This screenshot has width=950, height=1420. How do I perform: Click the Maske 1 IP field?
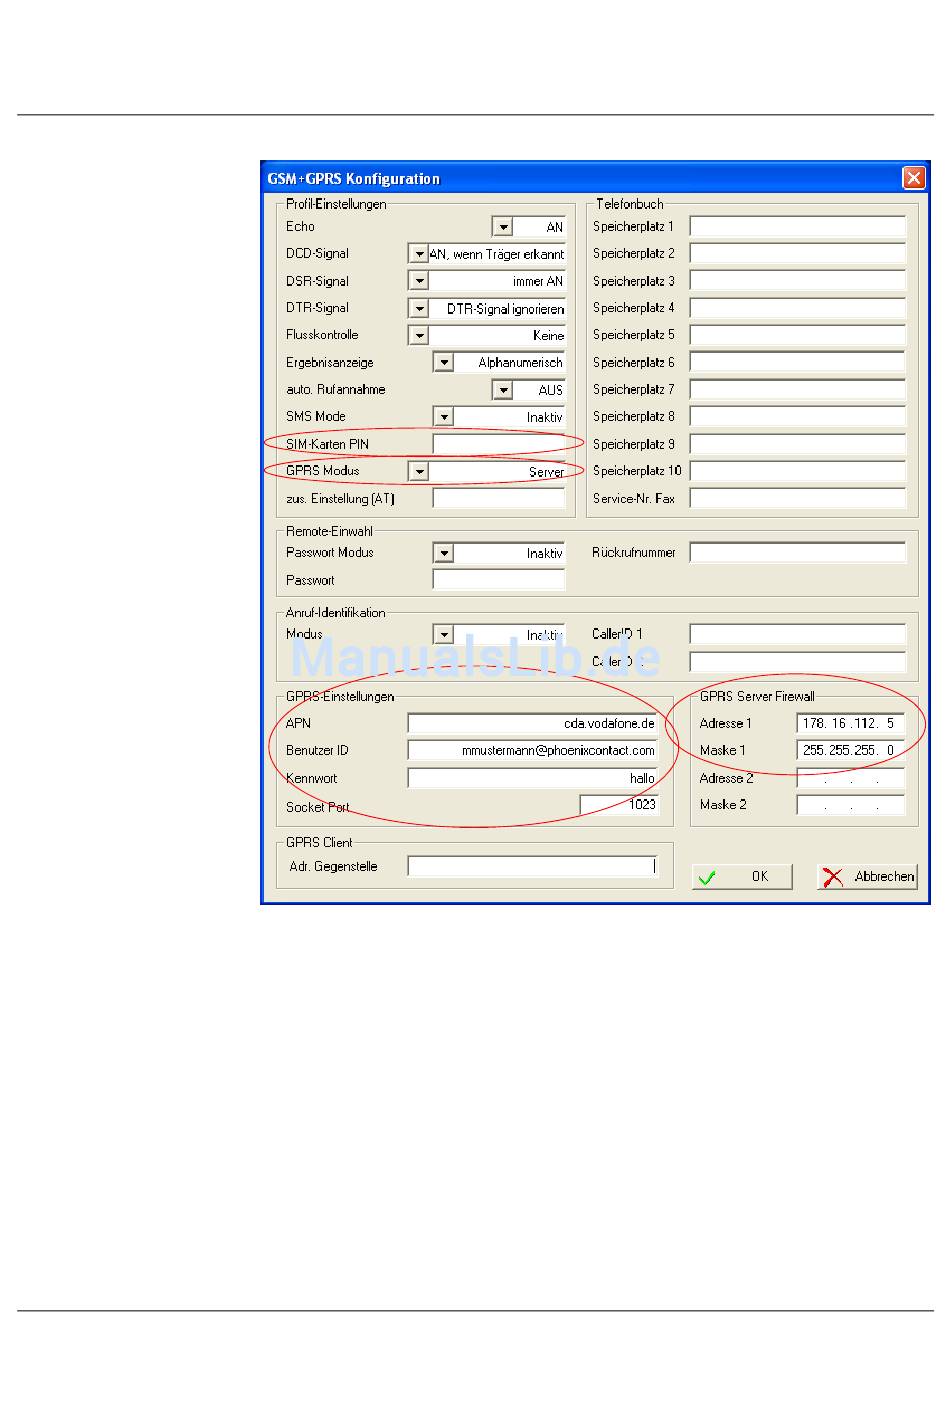851,751
